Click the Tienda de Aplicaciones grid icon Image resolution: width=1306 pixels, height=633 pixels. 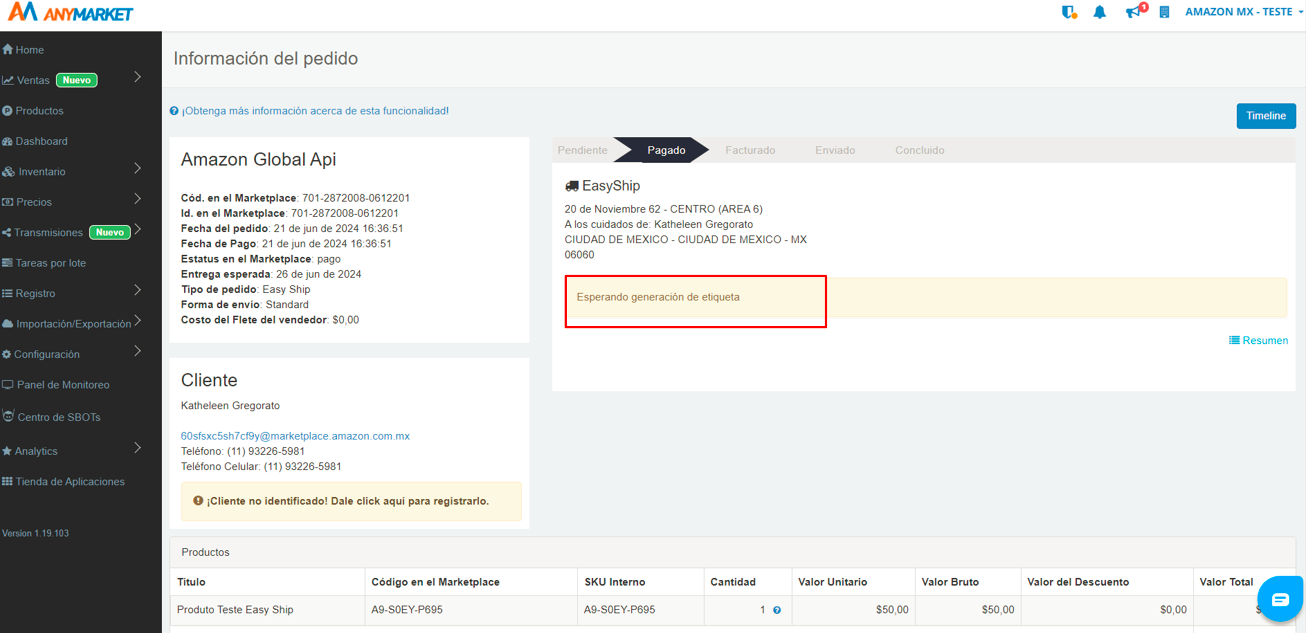pos(7,482)
